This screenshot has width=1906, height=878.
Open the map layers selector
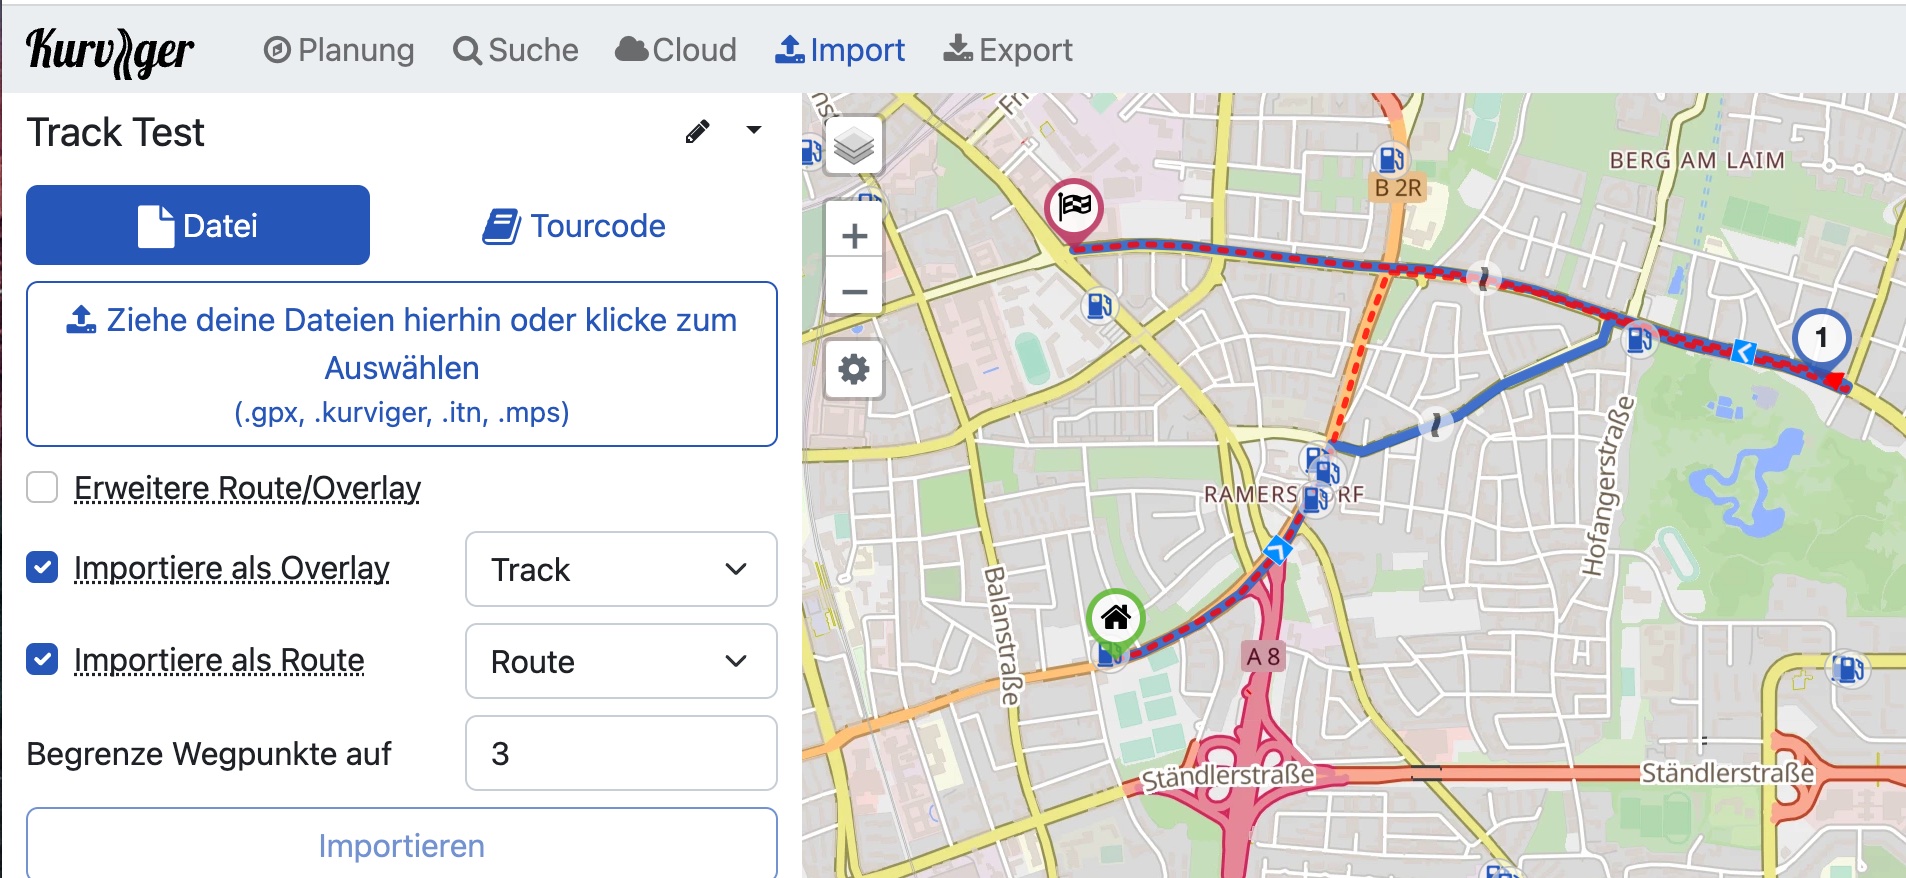tap(854, 146)
